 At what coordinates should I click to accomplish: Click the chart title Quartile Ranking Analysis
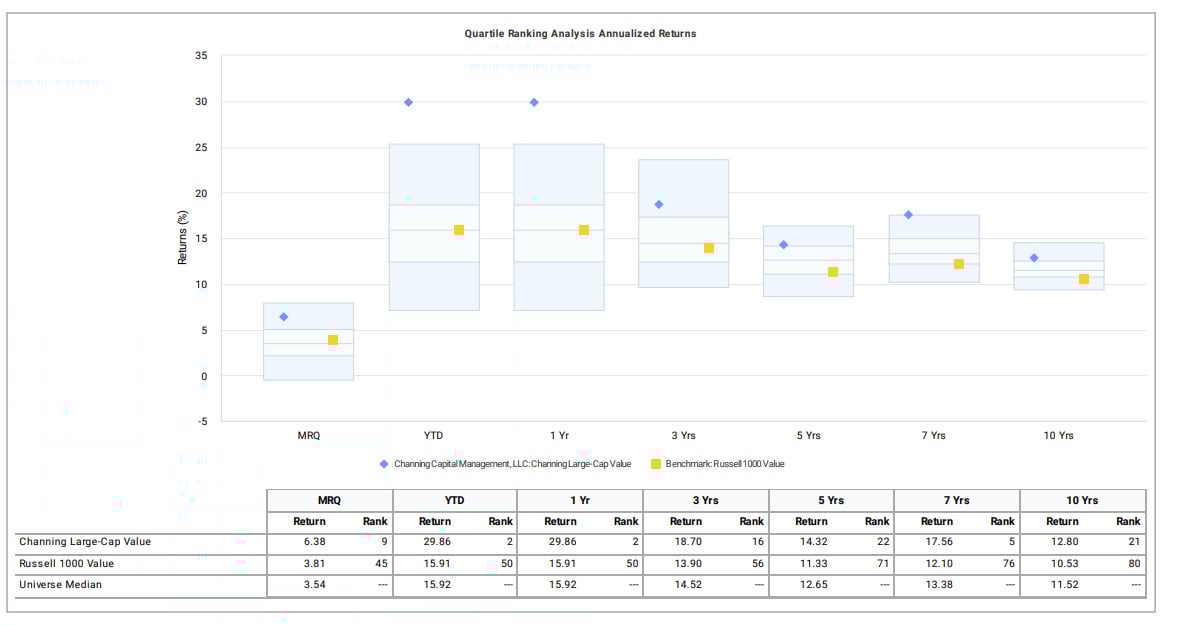click(580, 32)
